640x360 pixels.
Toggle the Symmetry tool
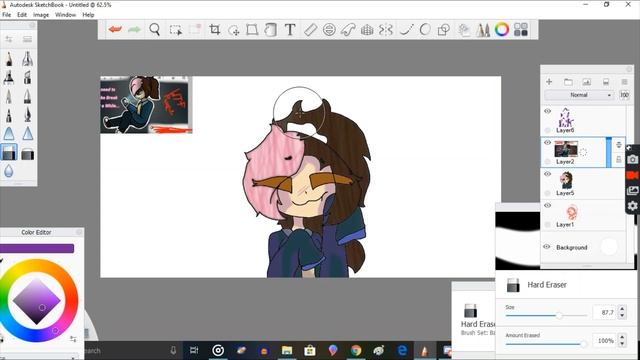coord(385,30)
